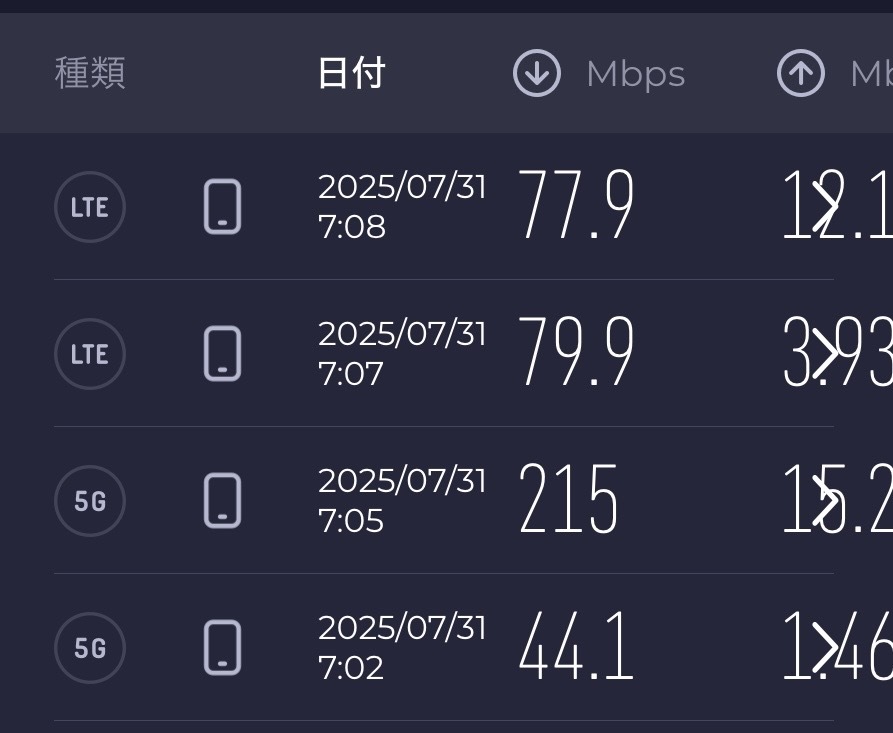Image resolution: width=893 pixels, height=733 pixels.
Task: Select the 44.1 Mbps download result
Action: [x=576, y=648]
